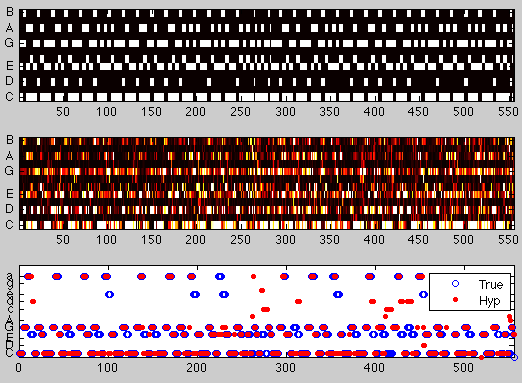Click tick 100 under the True/Hyp scatter plot
This screenshot has width=522, height=383.
click(x=107, y=368)
